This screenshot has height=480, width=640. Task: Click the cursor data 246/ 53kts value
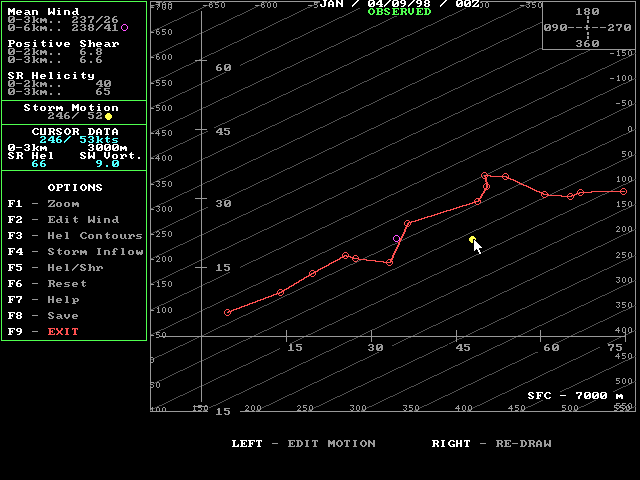coord(79,140)
